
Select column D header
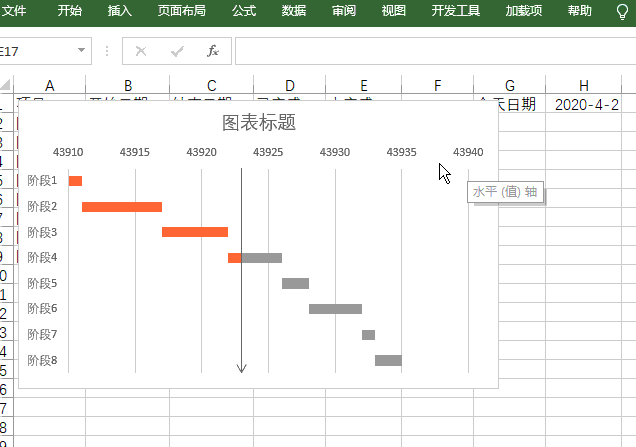tap(290, 85)
